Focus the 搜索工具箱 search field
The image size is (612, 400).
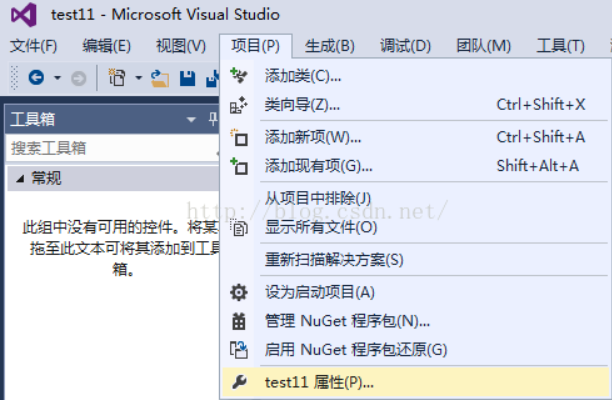click(112, 148)
